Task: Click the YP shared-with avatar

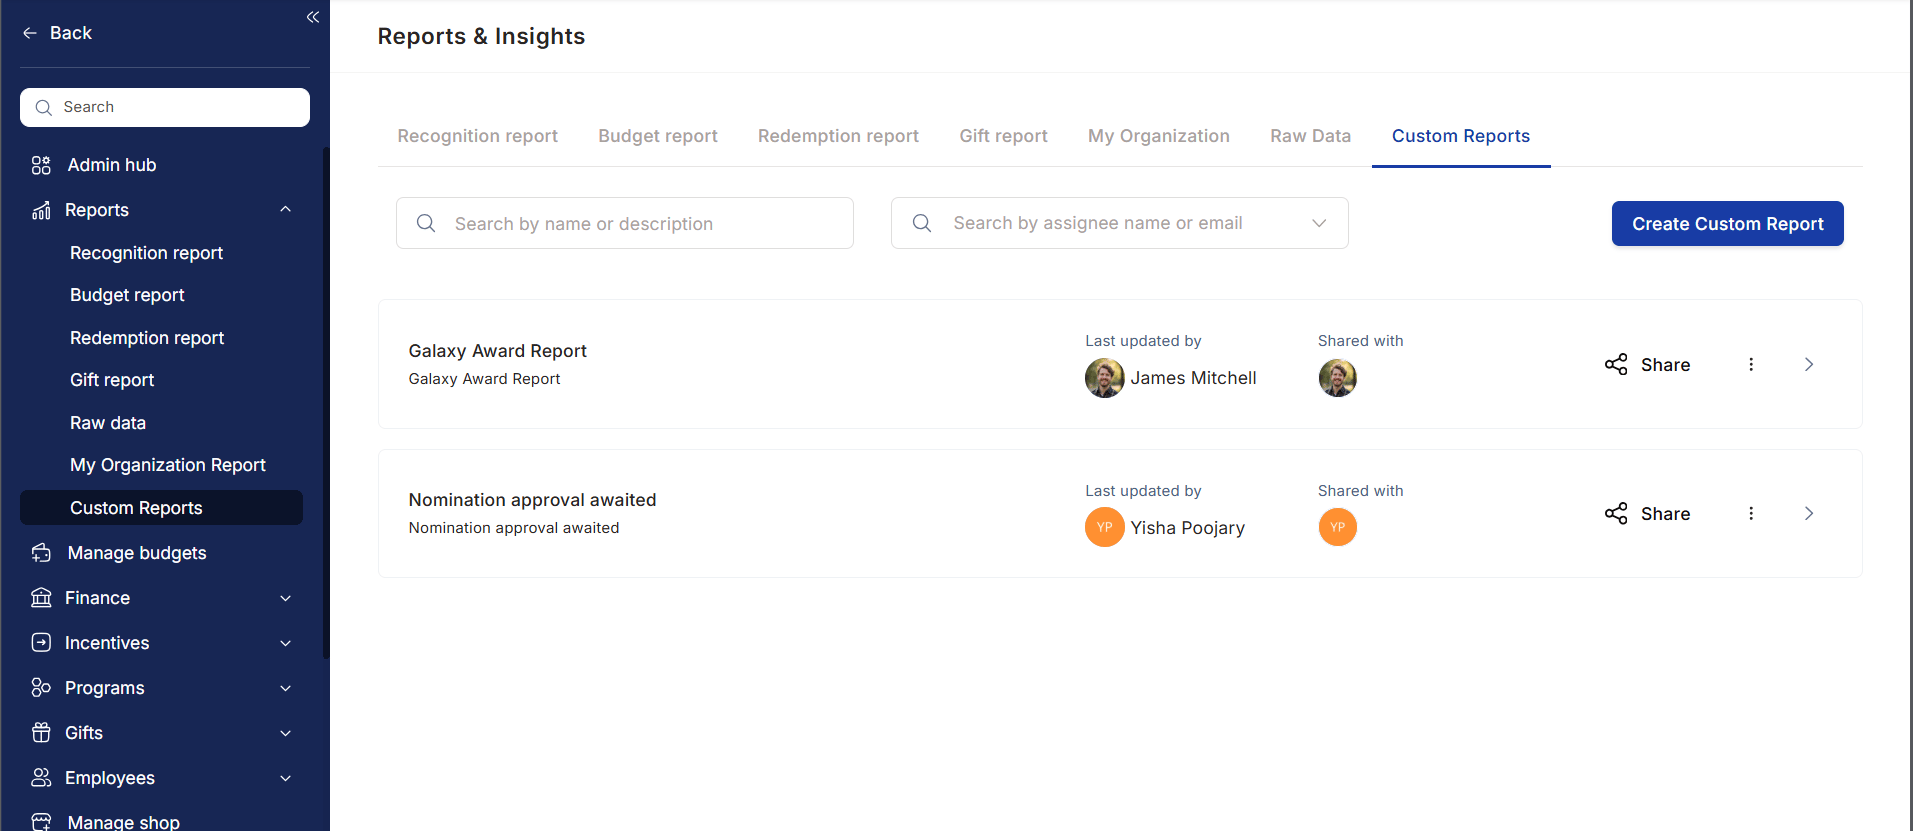Action: click(1338, 527)
